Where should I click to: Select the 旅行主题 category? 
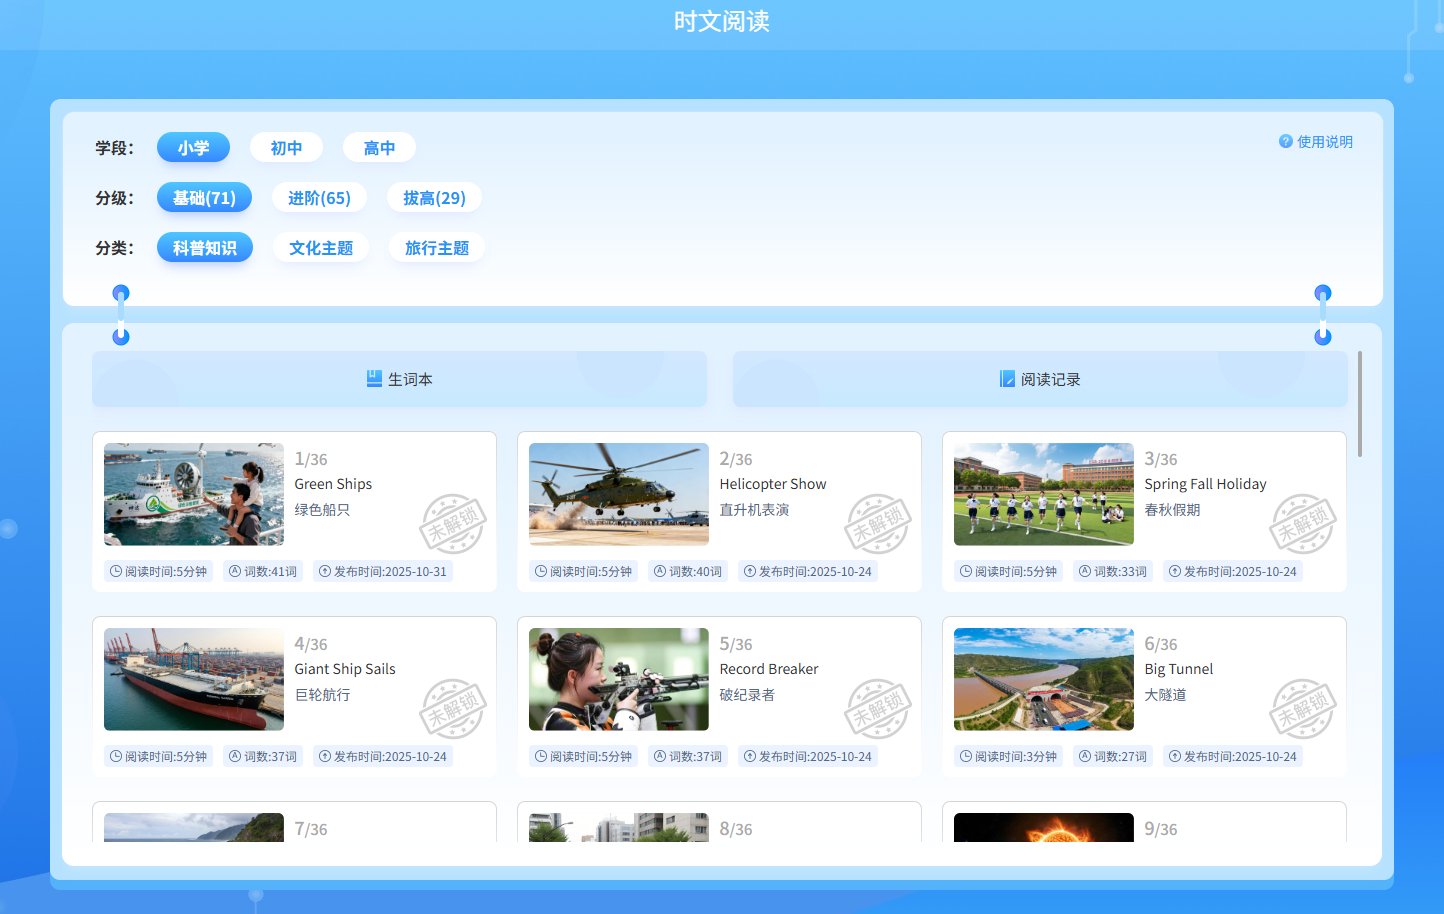click(x=437, y=248)
